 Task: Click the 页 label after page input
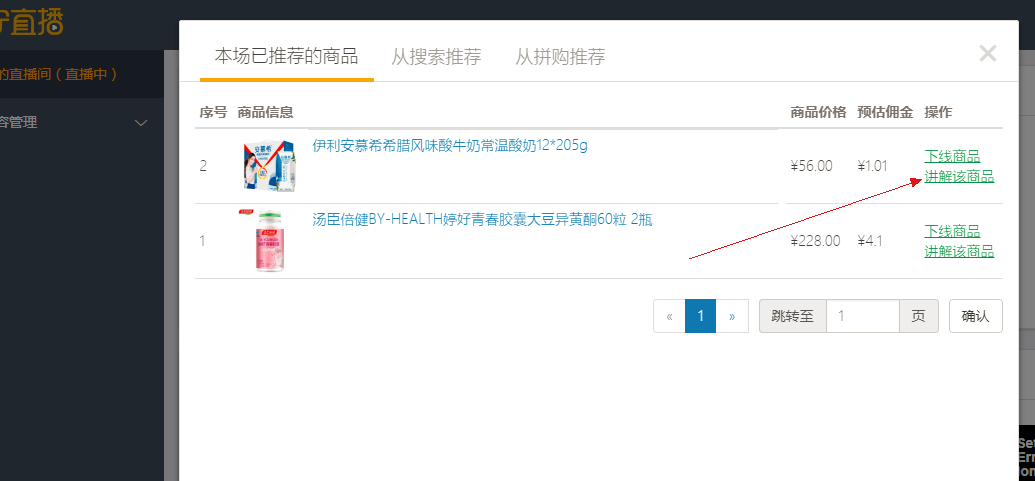click(x=919, y=316)
